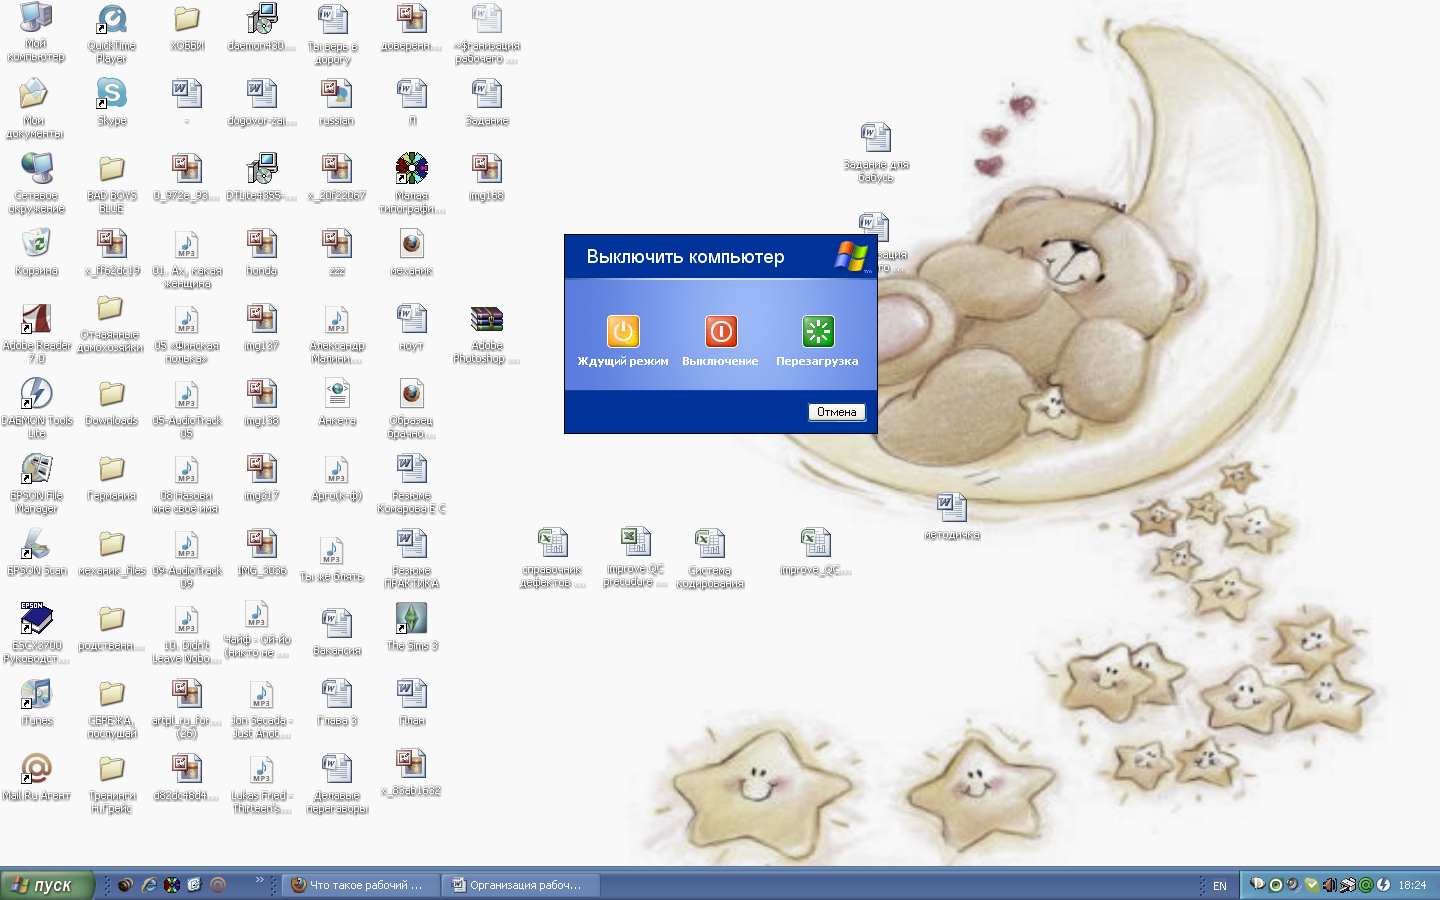Select the Мой компьютер desktop icon
The height and width of the screenshot is (900, 1440).
[36, 32]
